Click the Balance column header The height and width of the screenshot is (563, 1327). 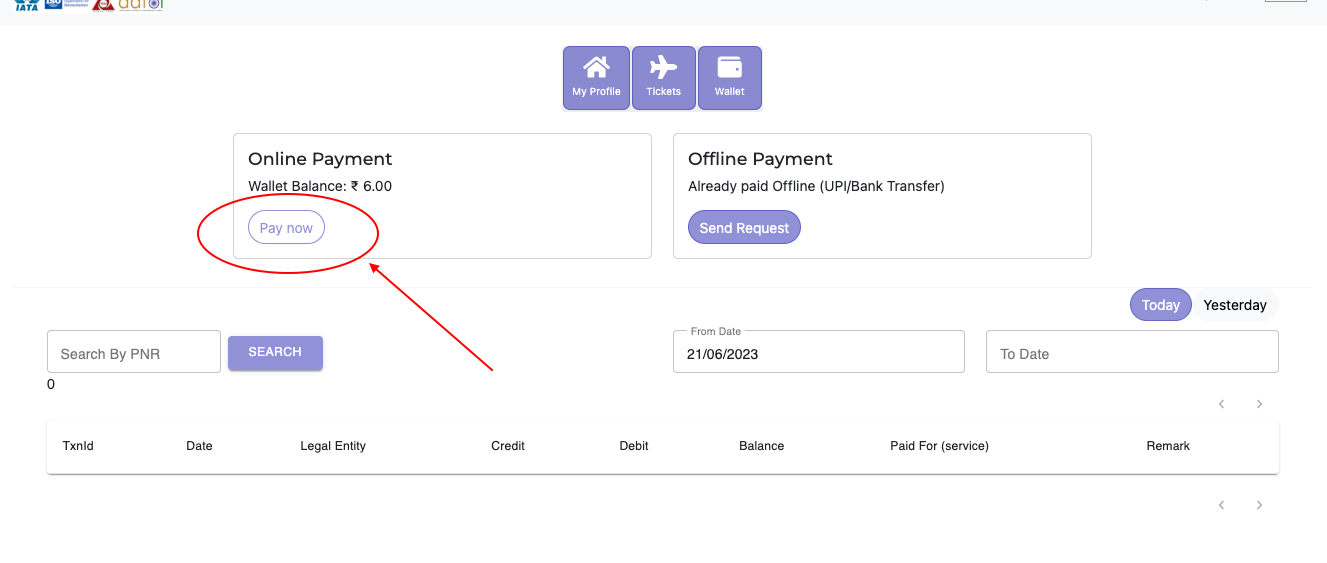click(x=761, y=446)
